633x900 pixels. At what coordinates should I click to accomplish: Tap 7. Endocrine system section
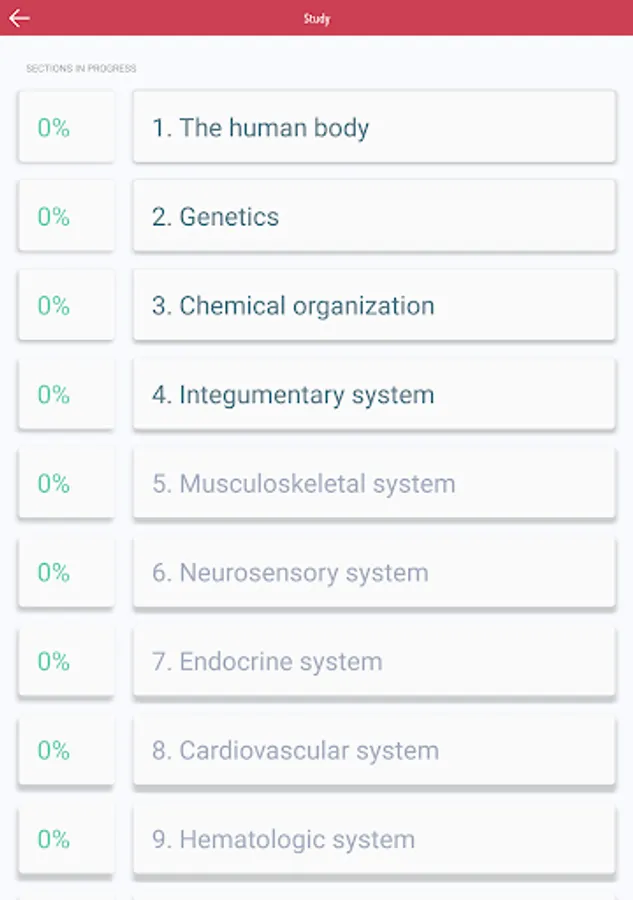[373, 661]
